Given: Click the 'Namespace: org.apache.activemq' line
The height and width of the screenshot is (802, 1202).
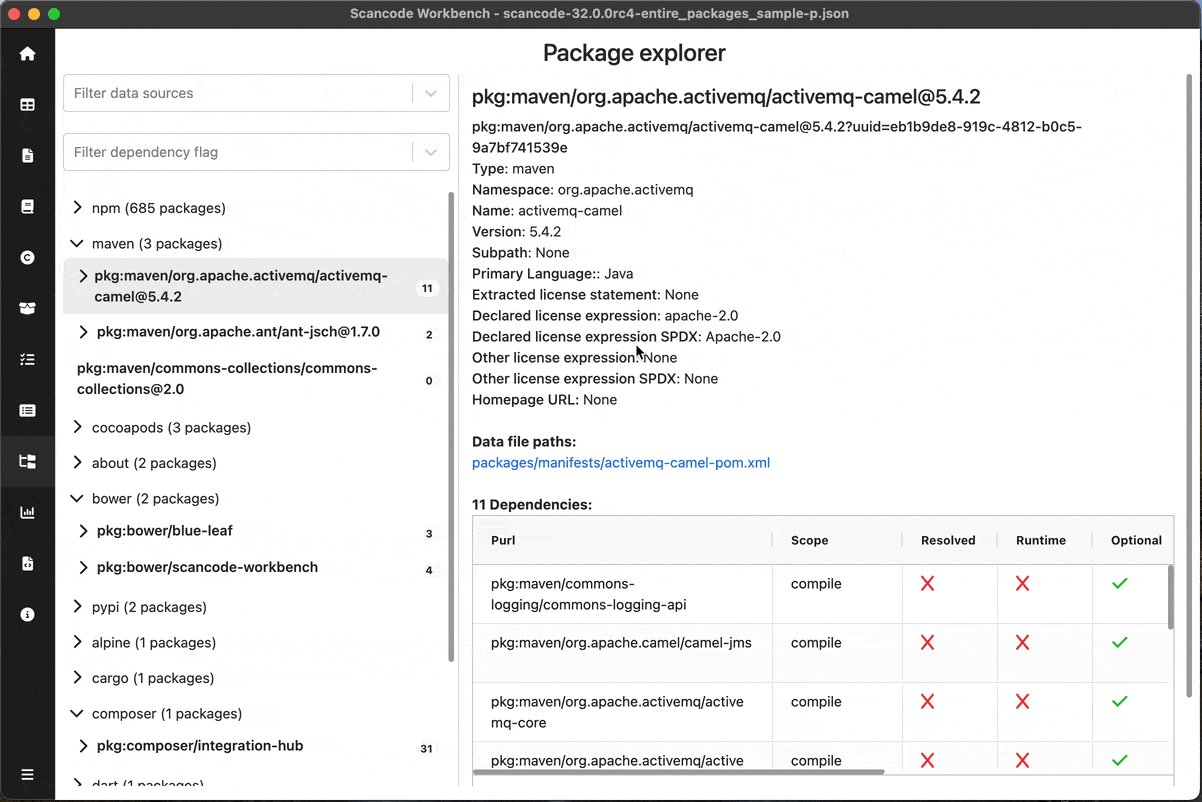Looking at the screenshot, I should click(583, 190).
